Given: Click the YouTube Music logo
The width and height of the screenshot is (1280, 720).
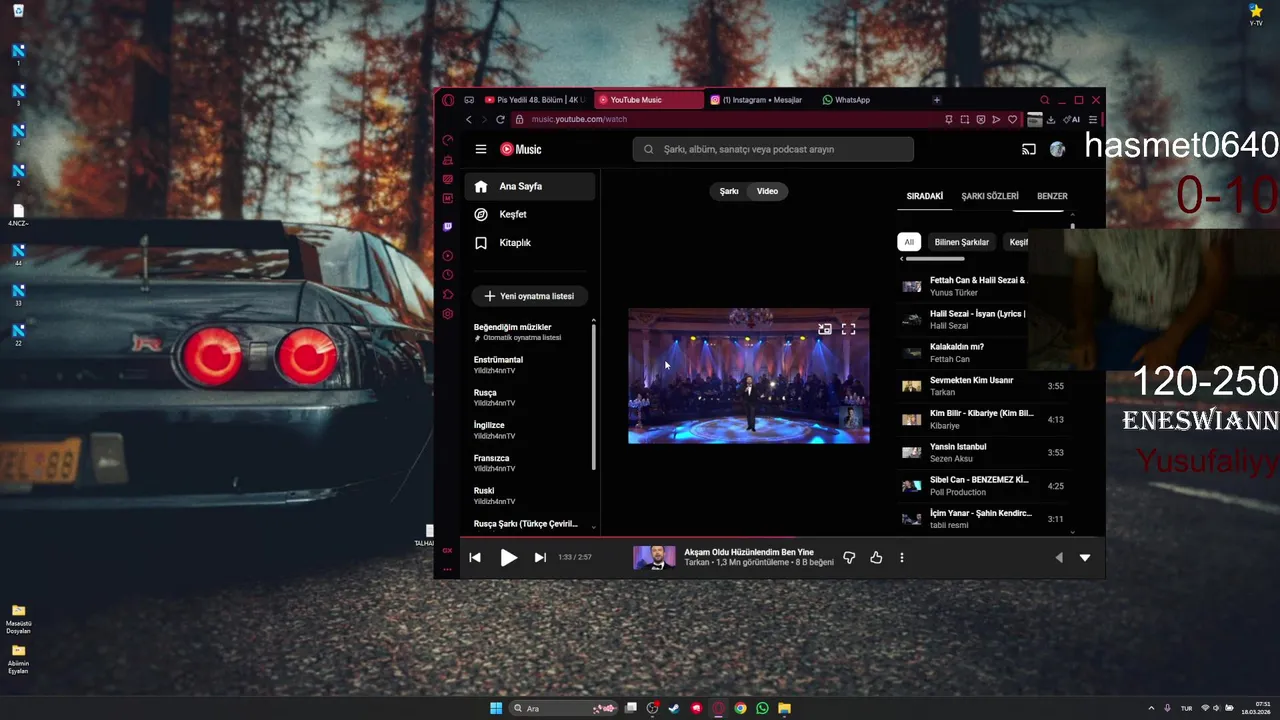Looking at the screenshot, I should (521, 149).
